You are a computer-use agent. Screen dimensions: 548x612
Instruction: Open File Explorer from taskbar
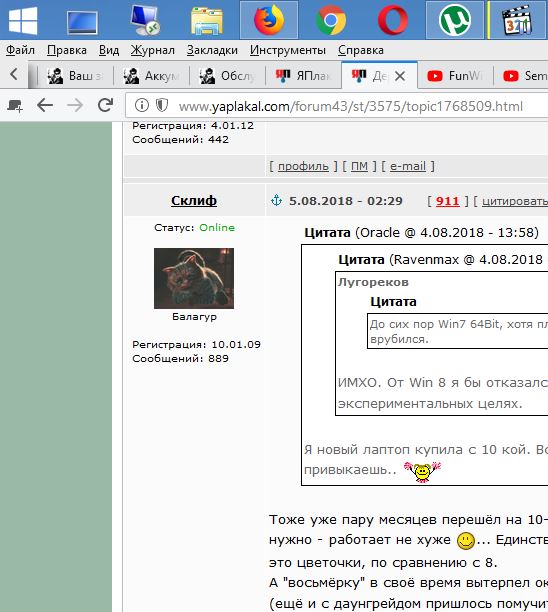pyautogui.click(x=207, y=21)
